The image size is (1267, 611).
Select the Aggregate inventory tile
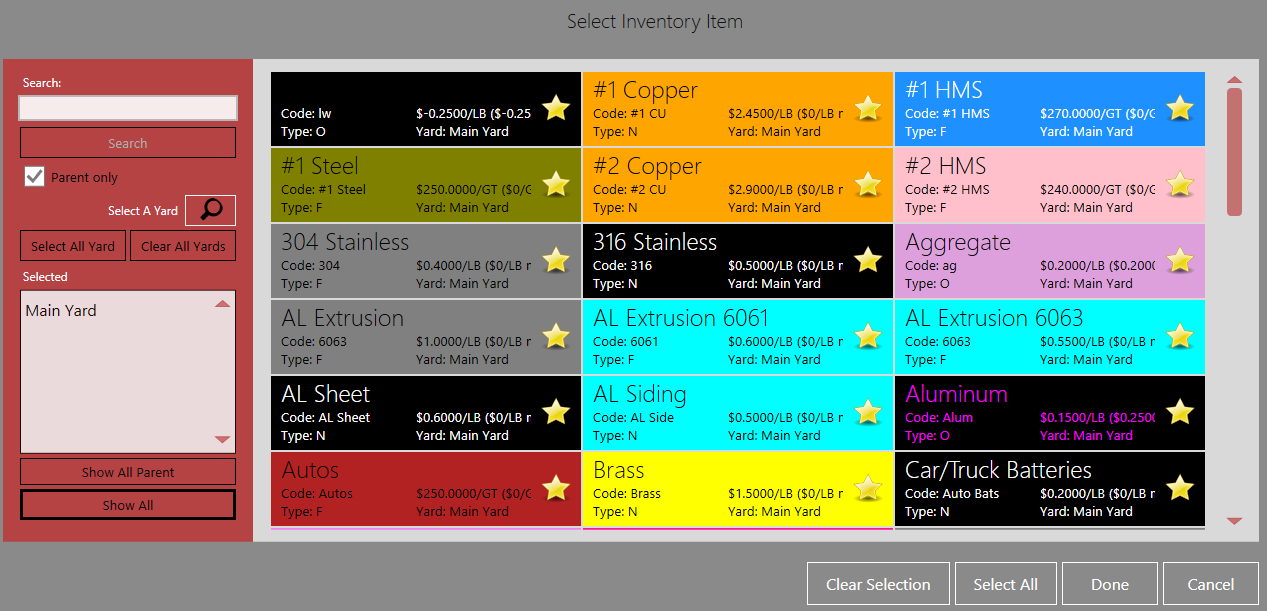1049,261
